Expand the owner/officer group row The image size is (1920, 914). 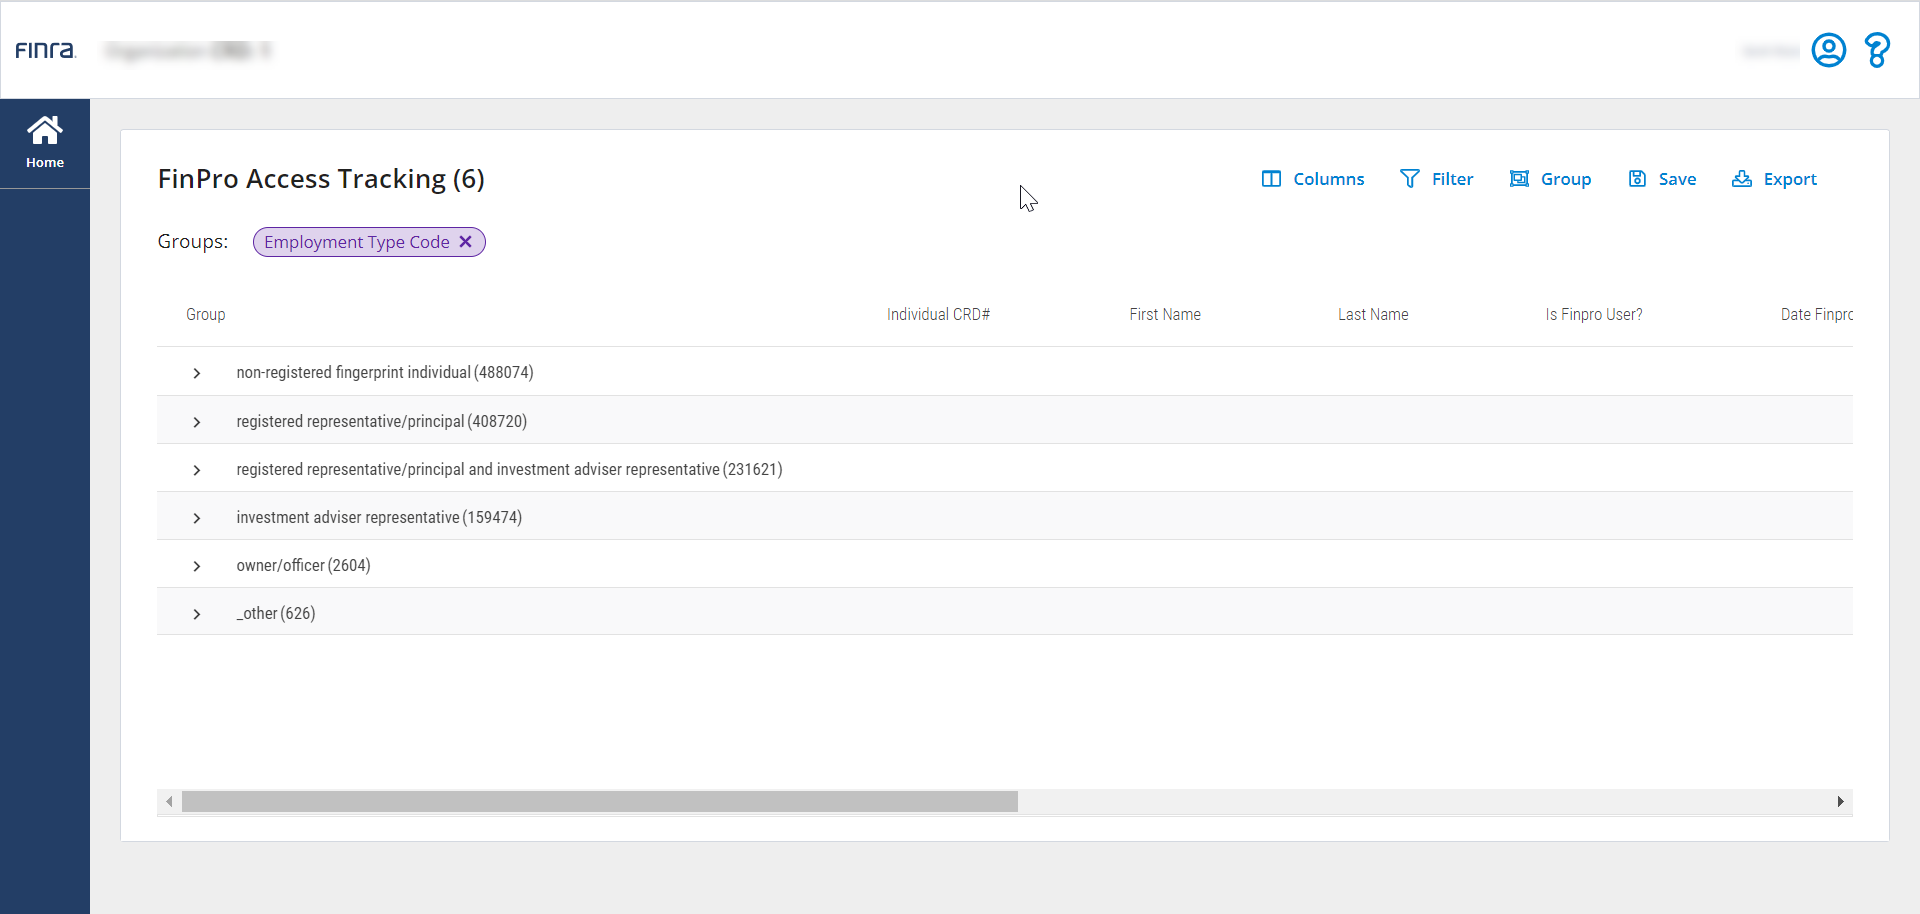pyautogui.click(x=197, y=566)
